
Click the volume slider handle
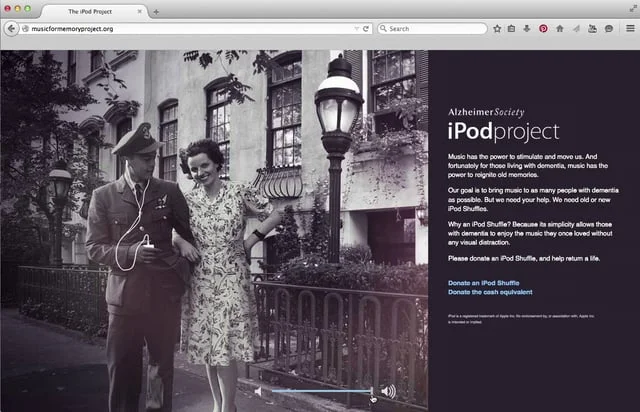[372, 391]
